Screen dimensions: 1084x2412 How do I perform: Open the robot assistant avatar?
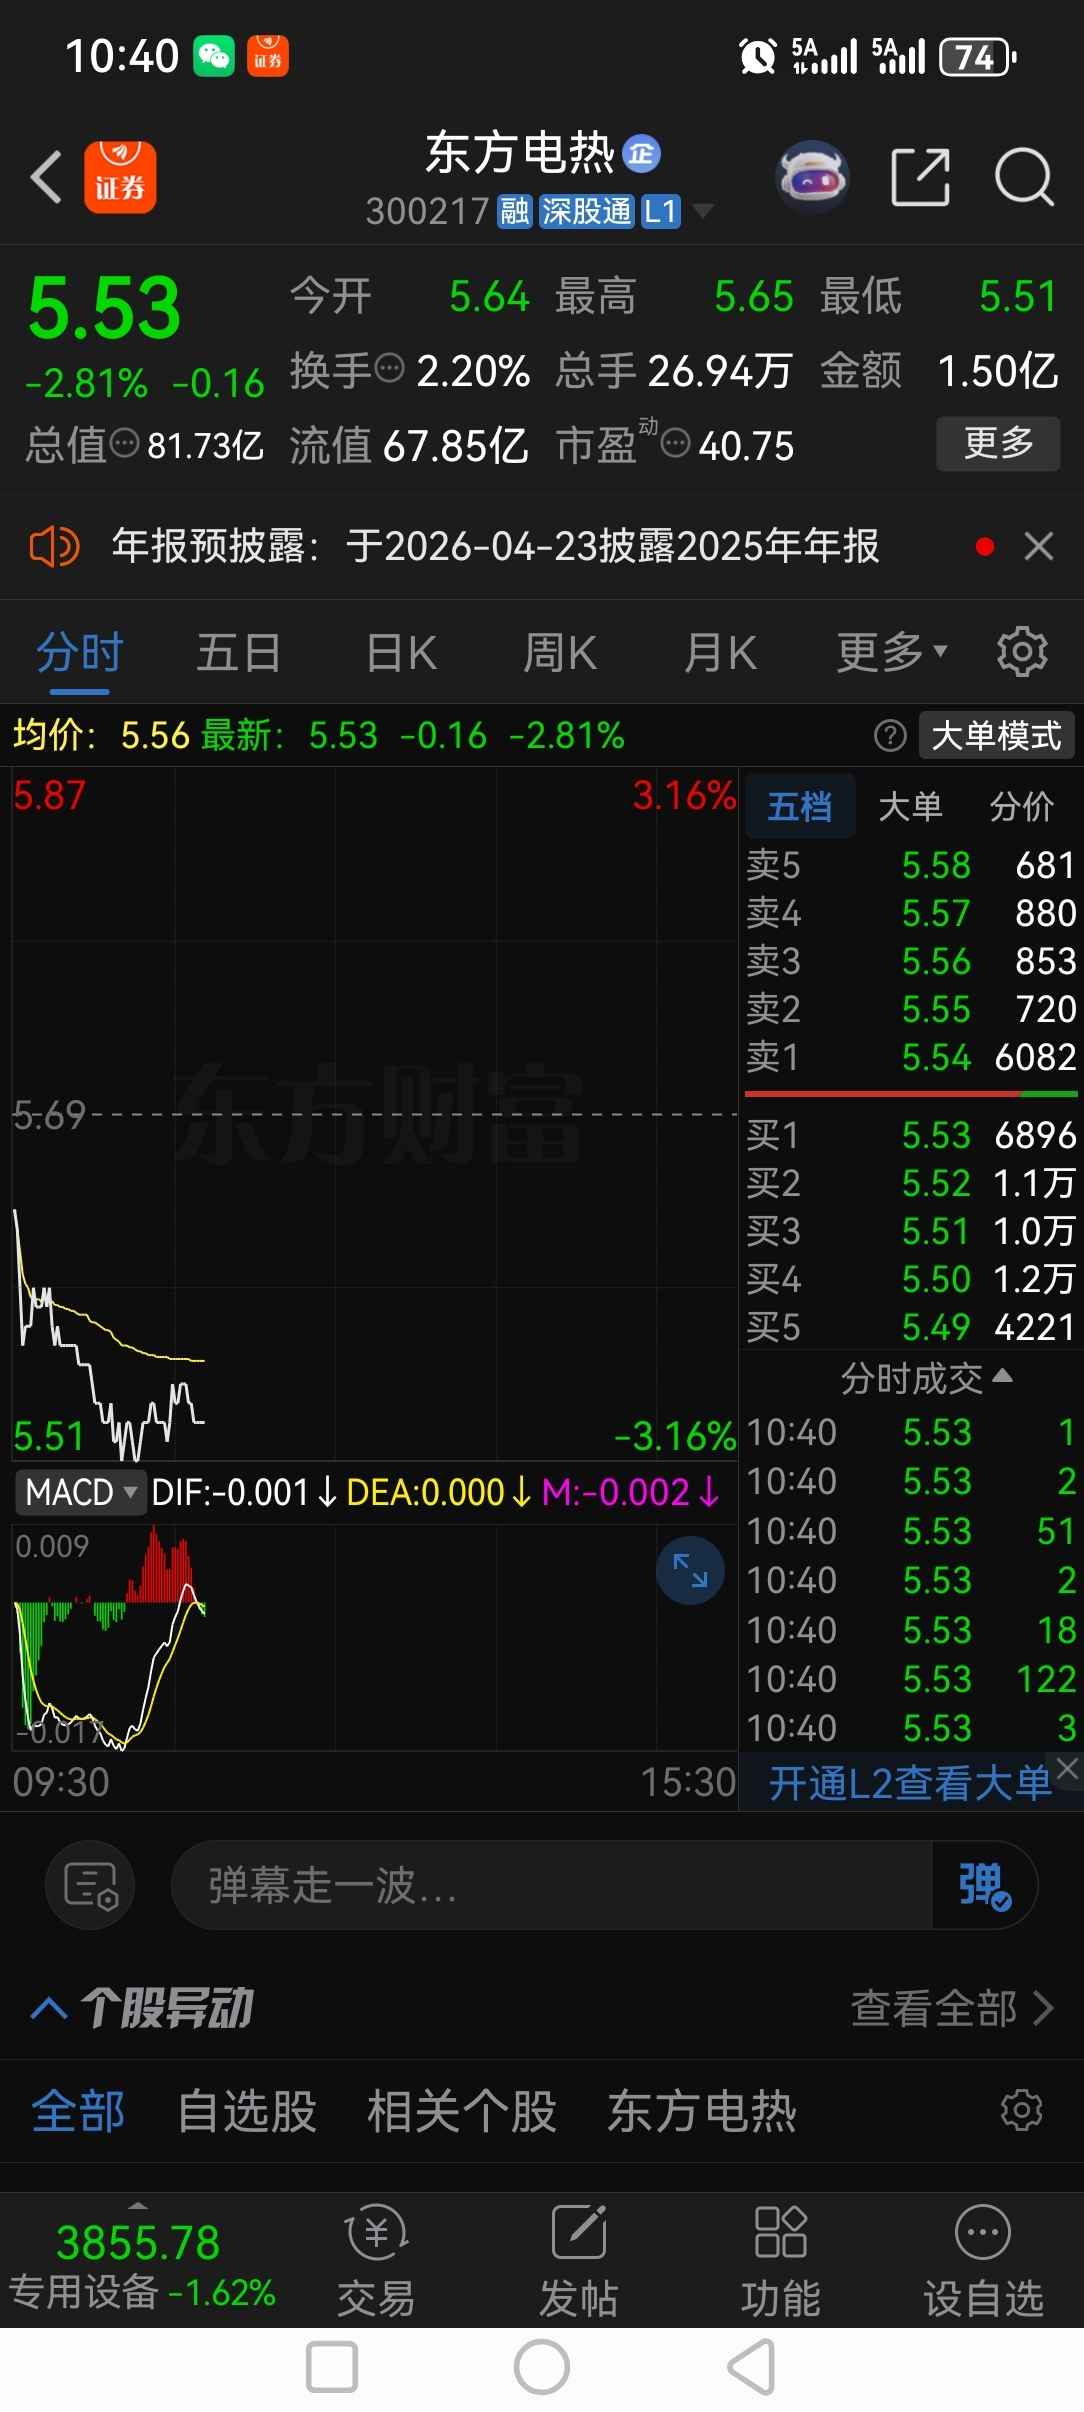click(x=812, y=177)
